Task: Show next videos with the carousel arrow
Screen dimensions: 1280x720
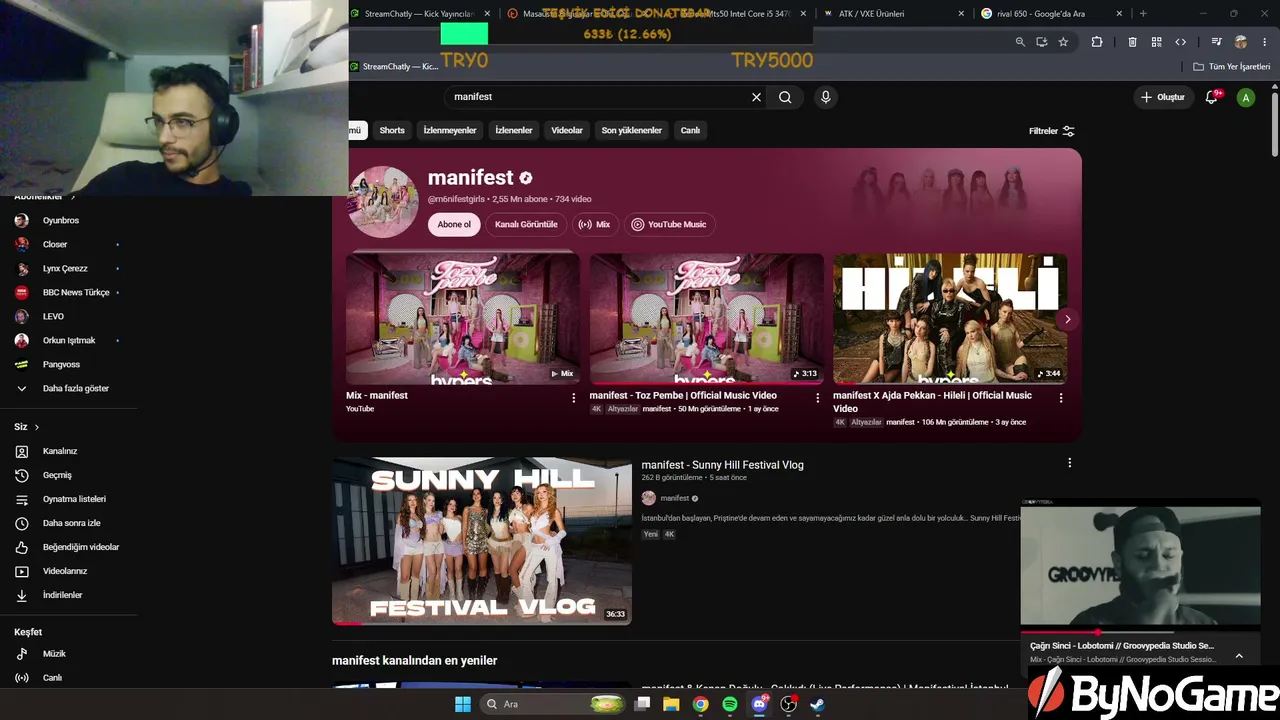Action: pyautogui.click(x=1067, y=320)
